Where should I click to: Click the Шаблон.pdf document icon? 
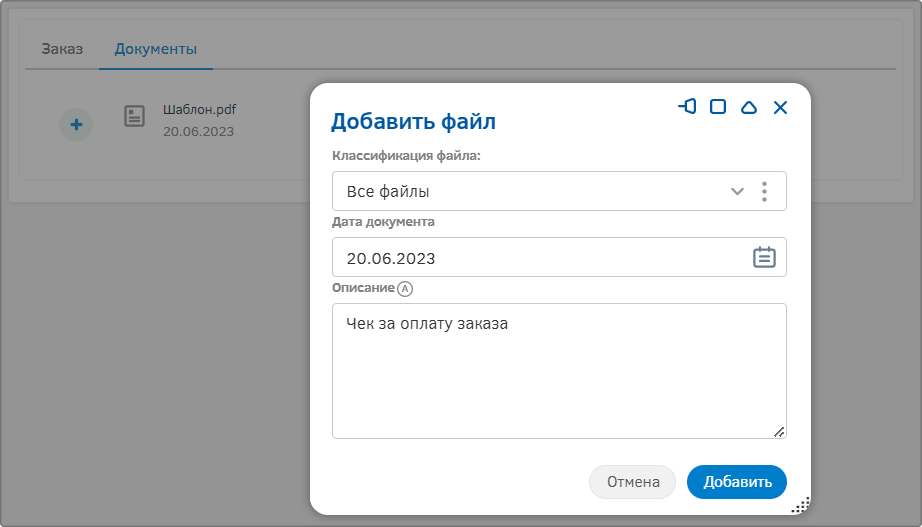(135, 116)
